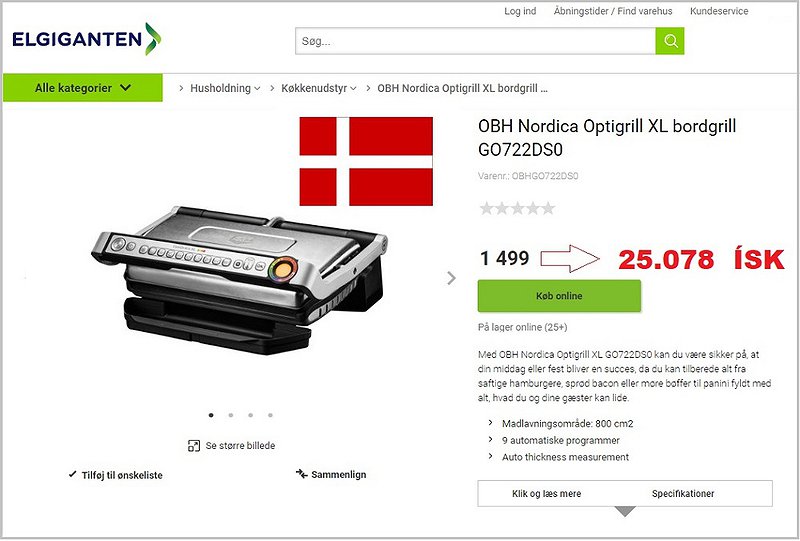
Task: Switch to the Specifikationer tab
Action: [x=683, y=494]
